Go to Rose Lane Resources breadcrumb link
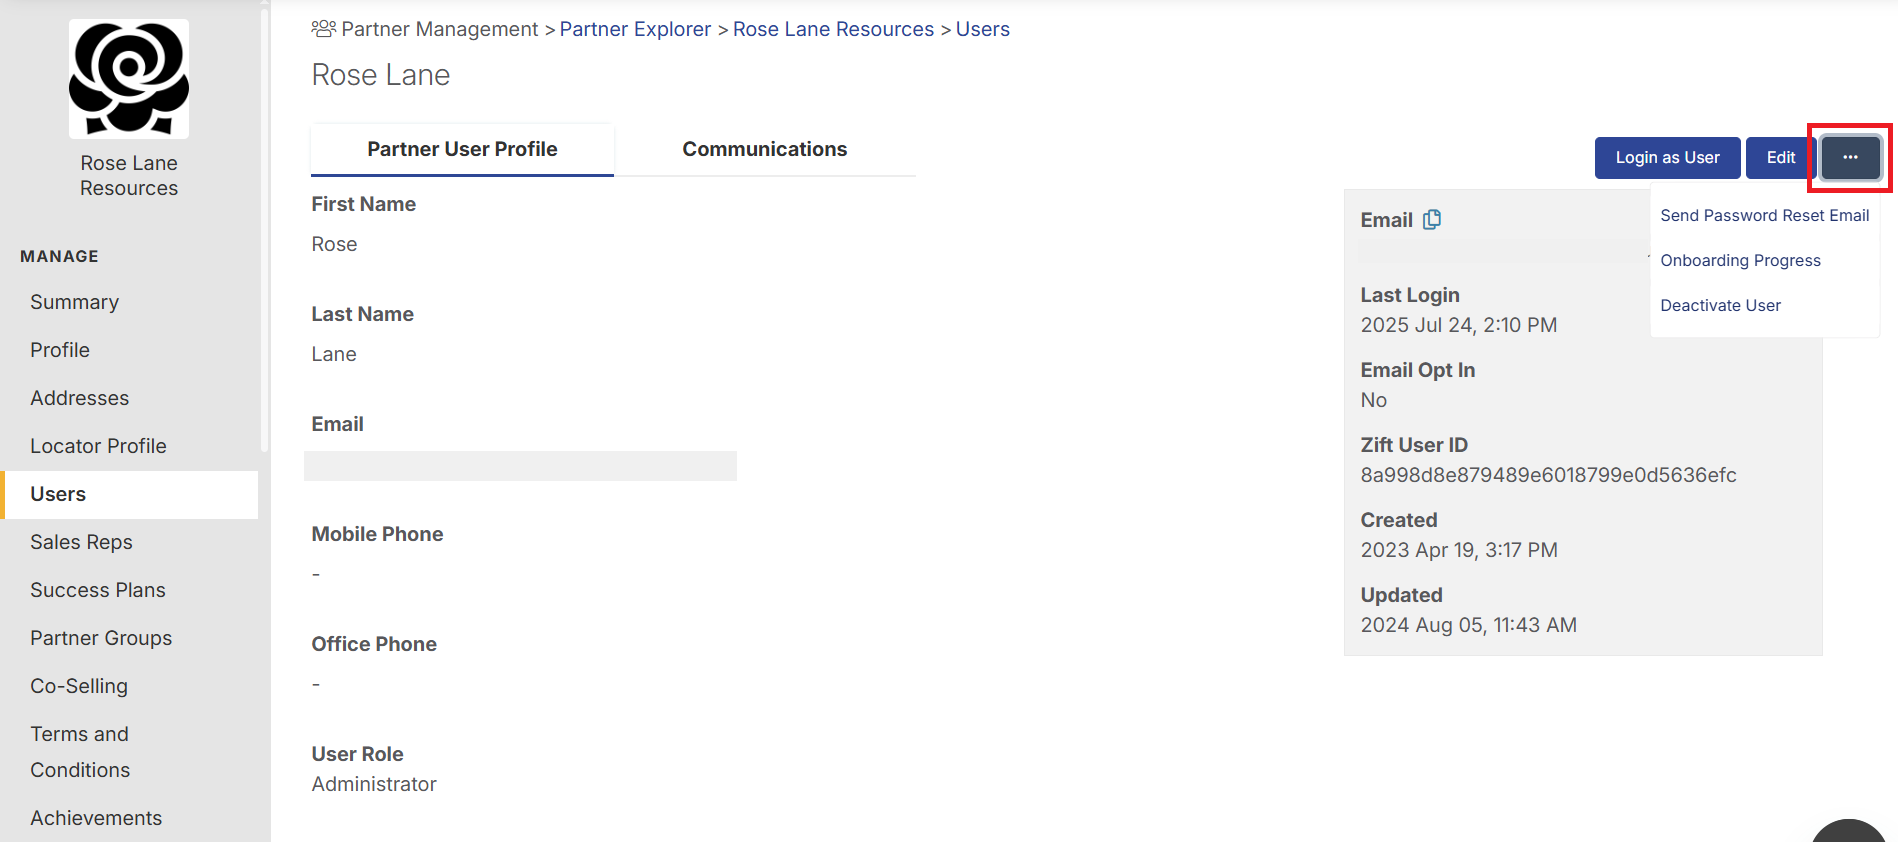 [x=833, y=29]
